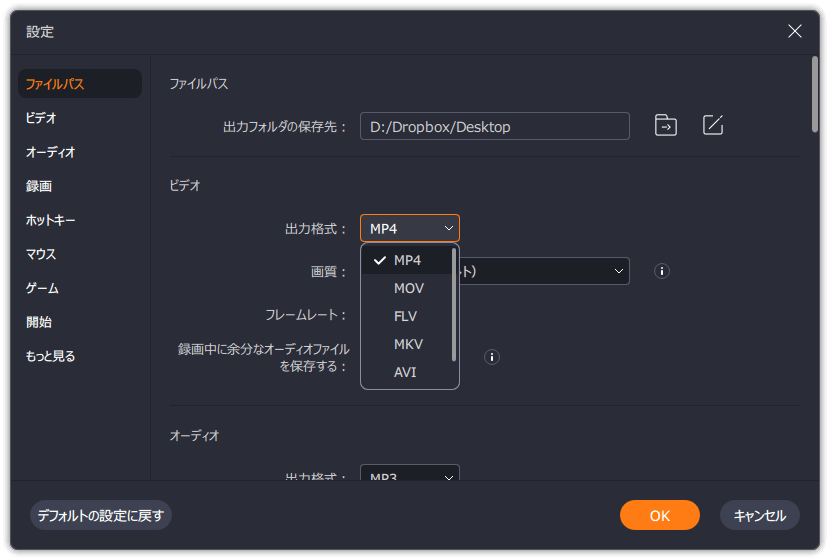Close the 設定 dialog window
The image size is (830, 560).
[795, 31]
